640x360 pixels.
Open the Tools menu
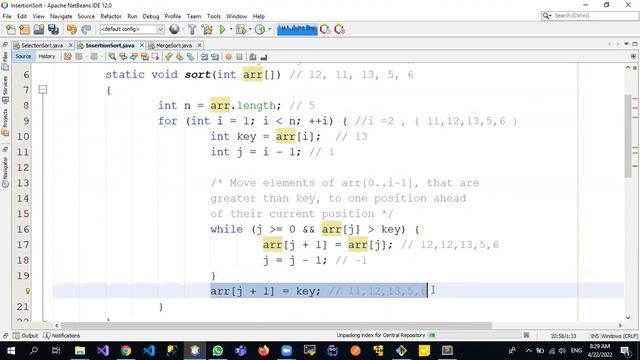[x=213, y=16]
